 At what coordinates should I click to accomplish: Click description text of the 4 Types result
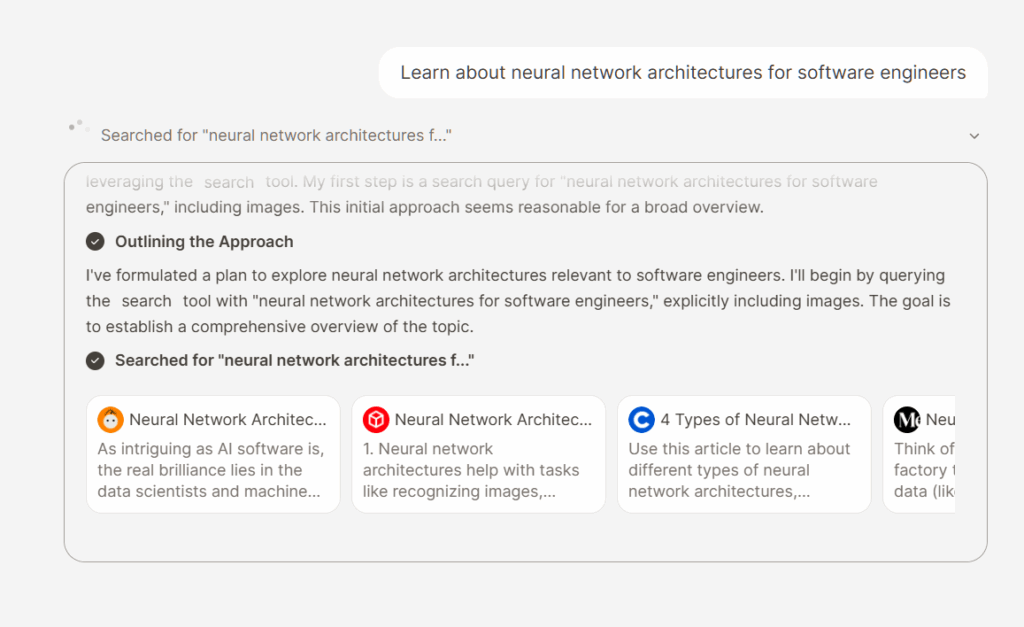click(739, 470)
